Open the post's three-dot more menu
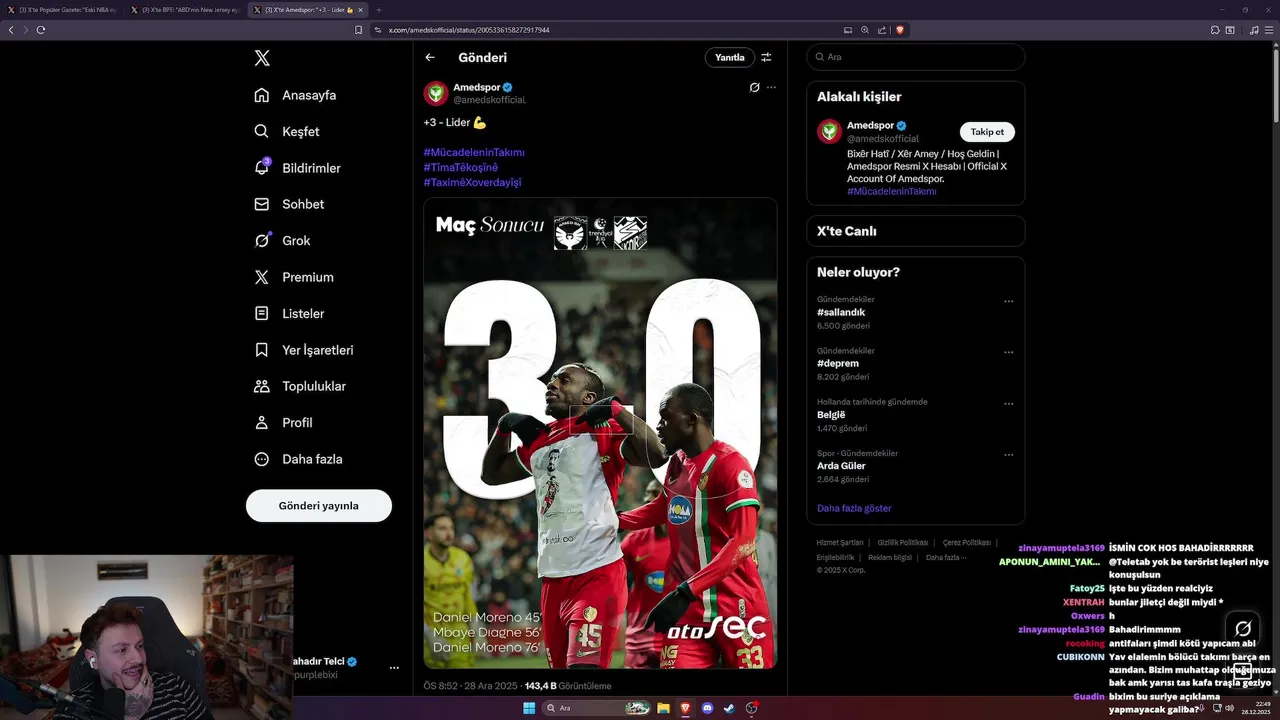 771,87
